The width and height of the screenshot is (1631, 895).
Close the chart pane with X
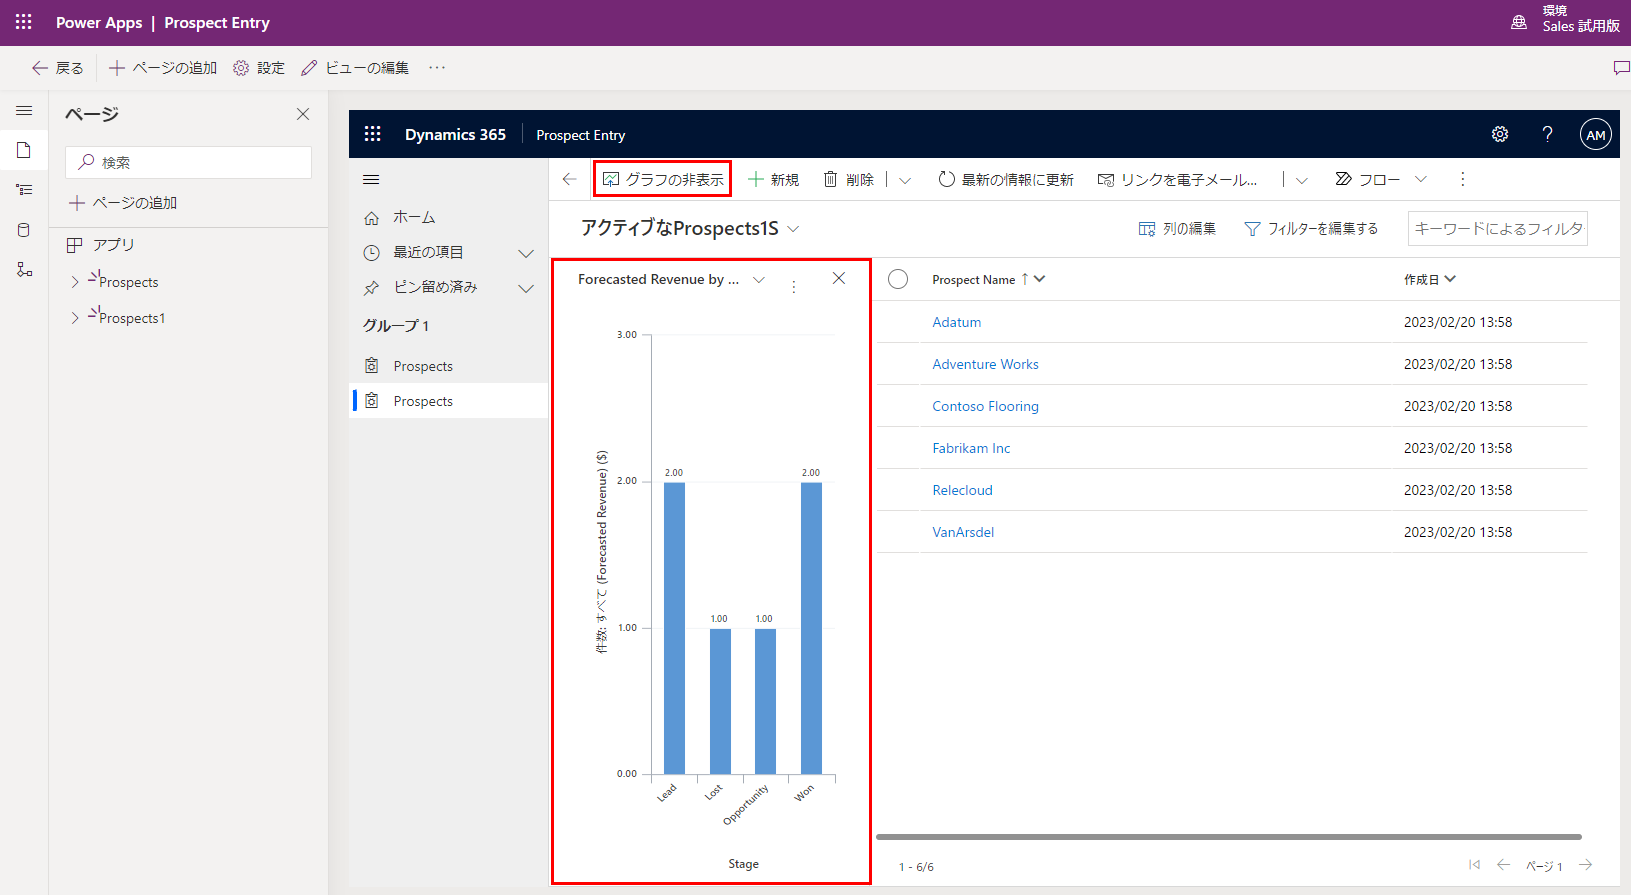(839, 278)
